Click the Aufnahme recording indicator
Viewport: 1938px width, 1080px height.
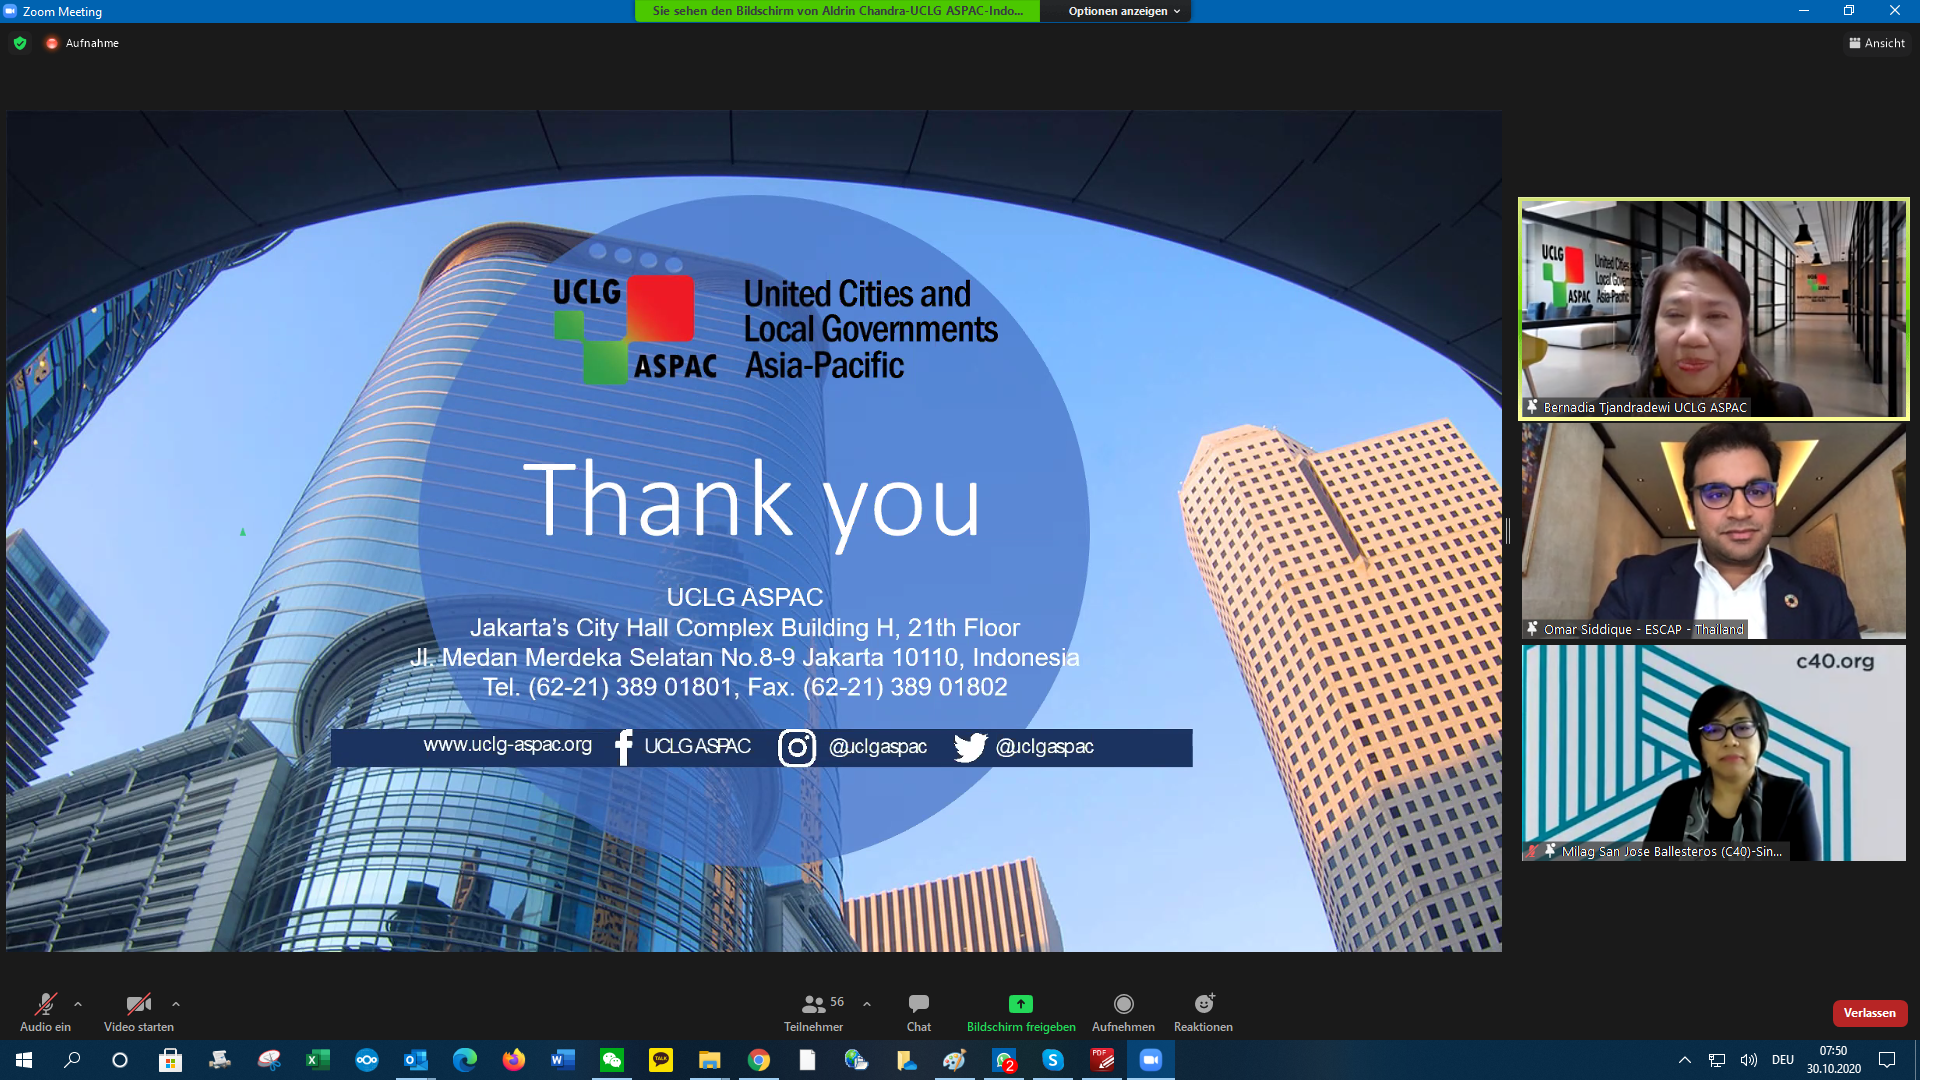click(82, 43)
